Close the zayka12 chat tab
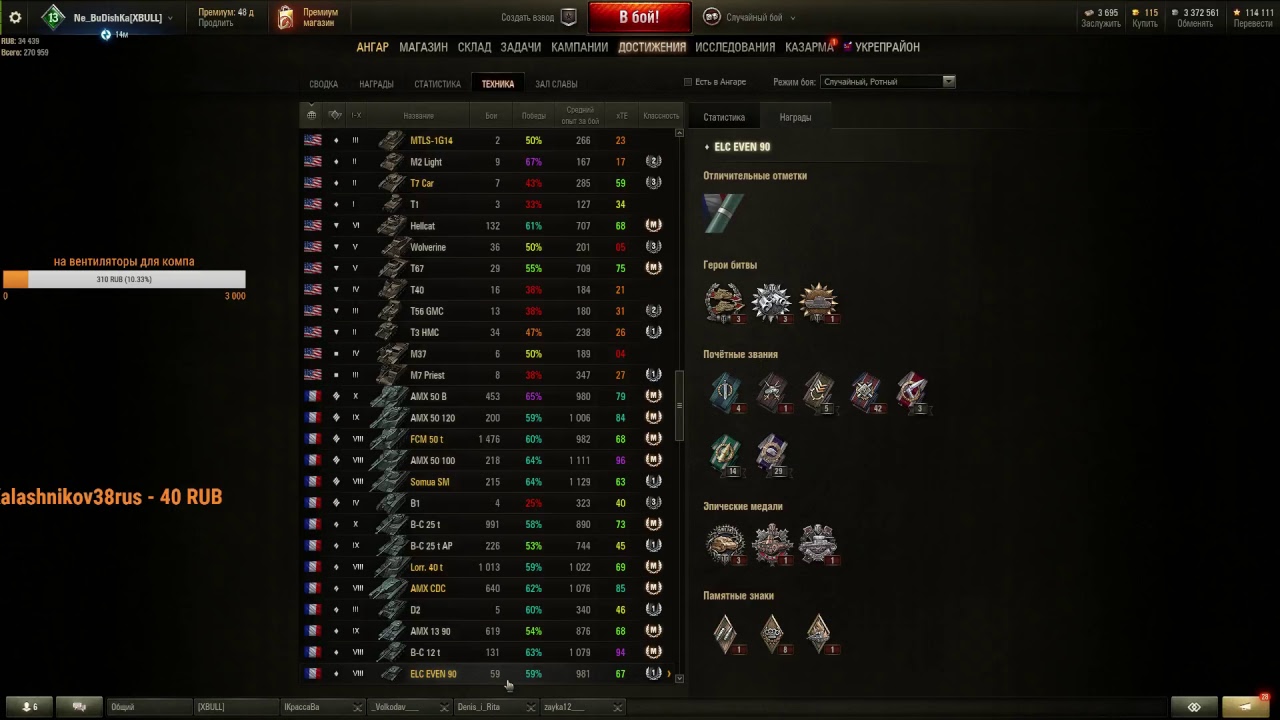 coord(617,707)
